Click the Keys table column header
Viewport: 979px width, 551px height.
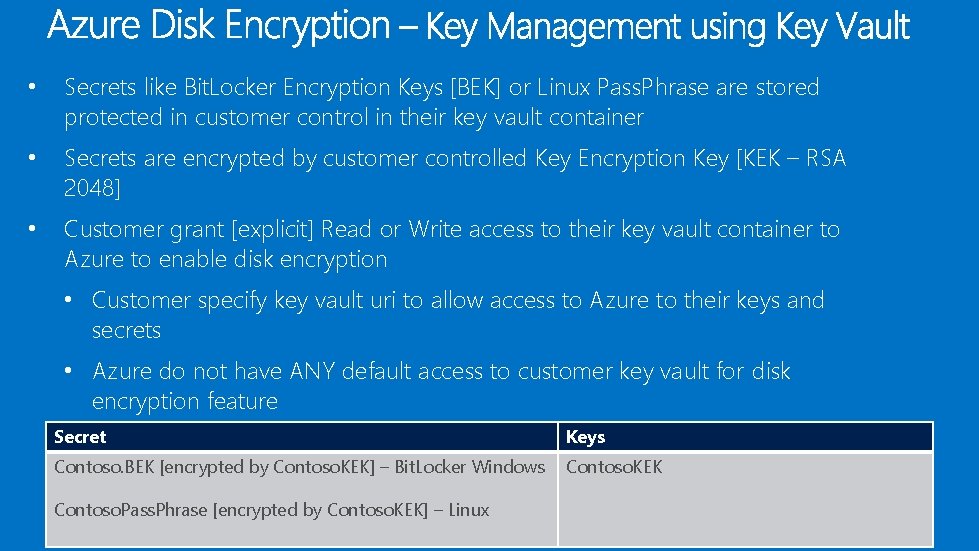click(745, 437)
